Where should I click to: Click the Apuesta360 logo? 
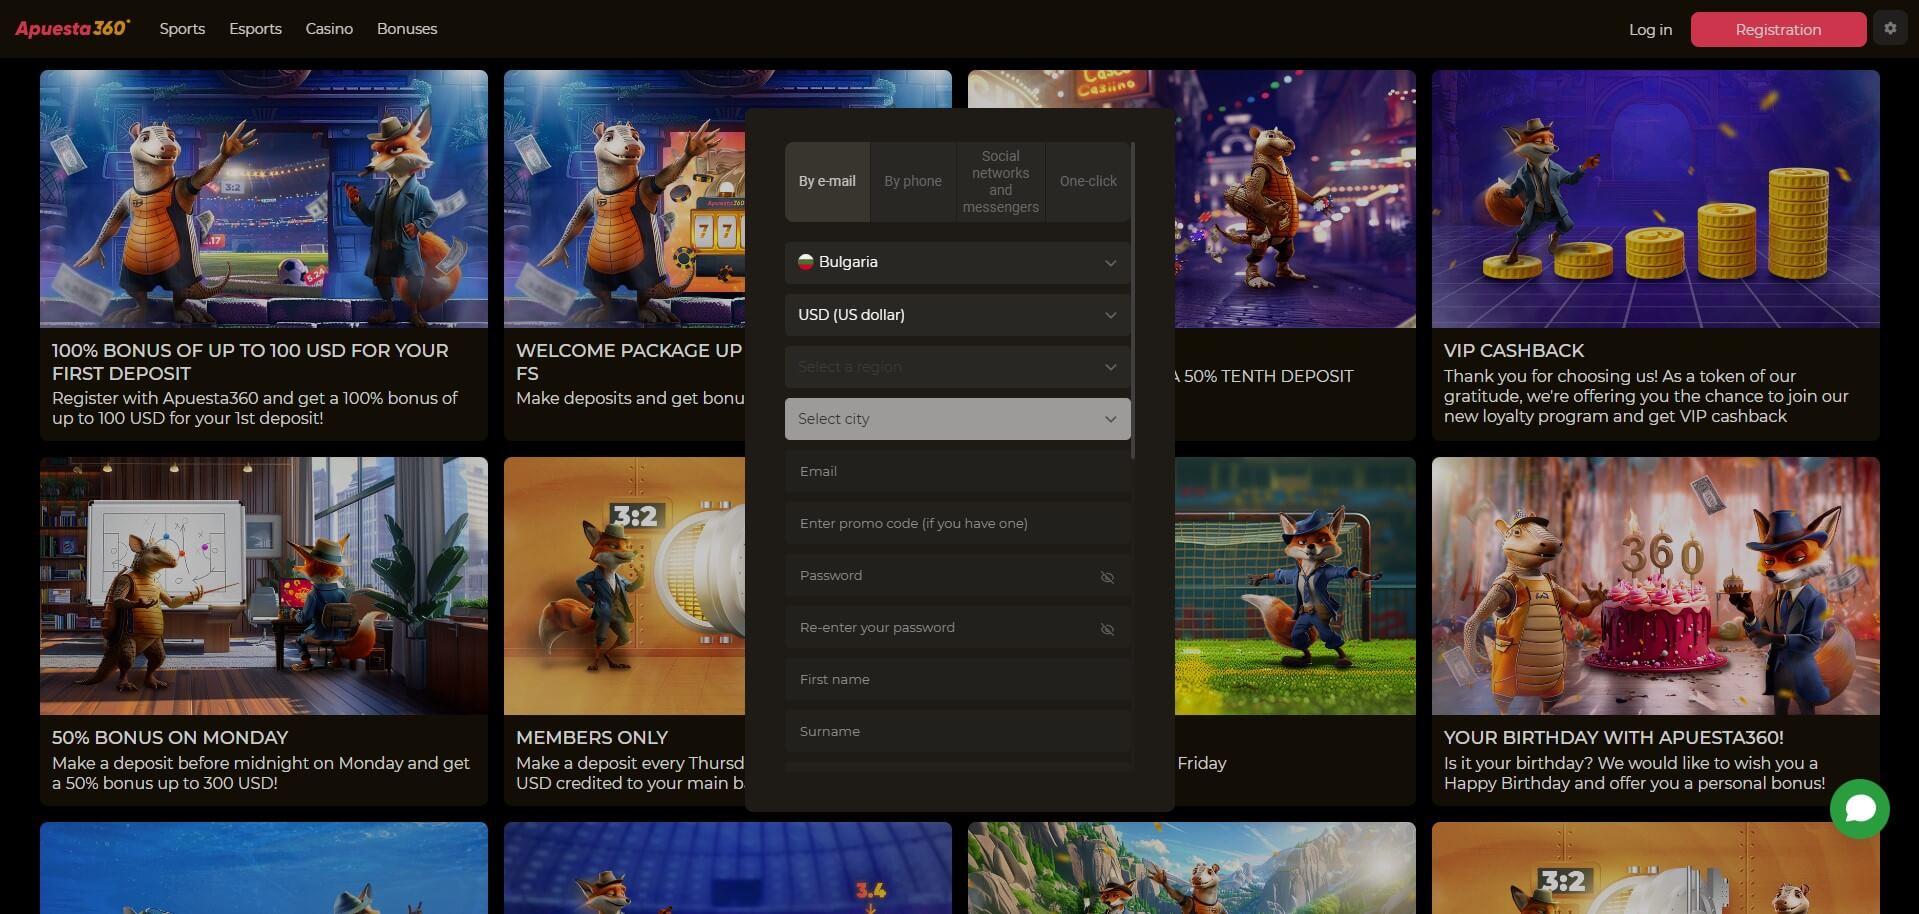tap(72, 28)
